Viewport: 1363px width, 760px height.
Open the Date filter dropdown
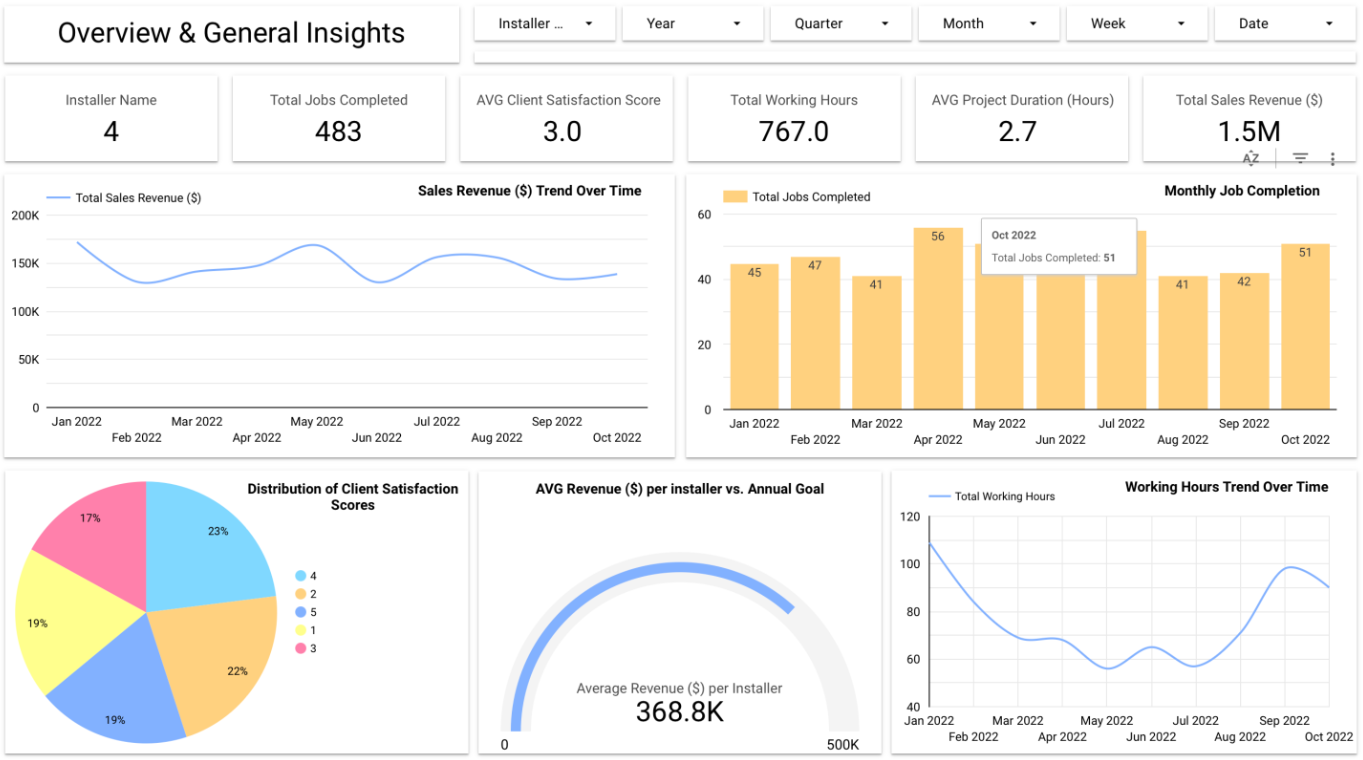1285,23
